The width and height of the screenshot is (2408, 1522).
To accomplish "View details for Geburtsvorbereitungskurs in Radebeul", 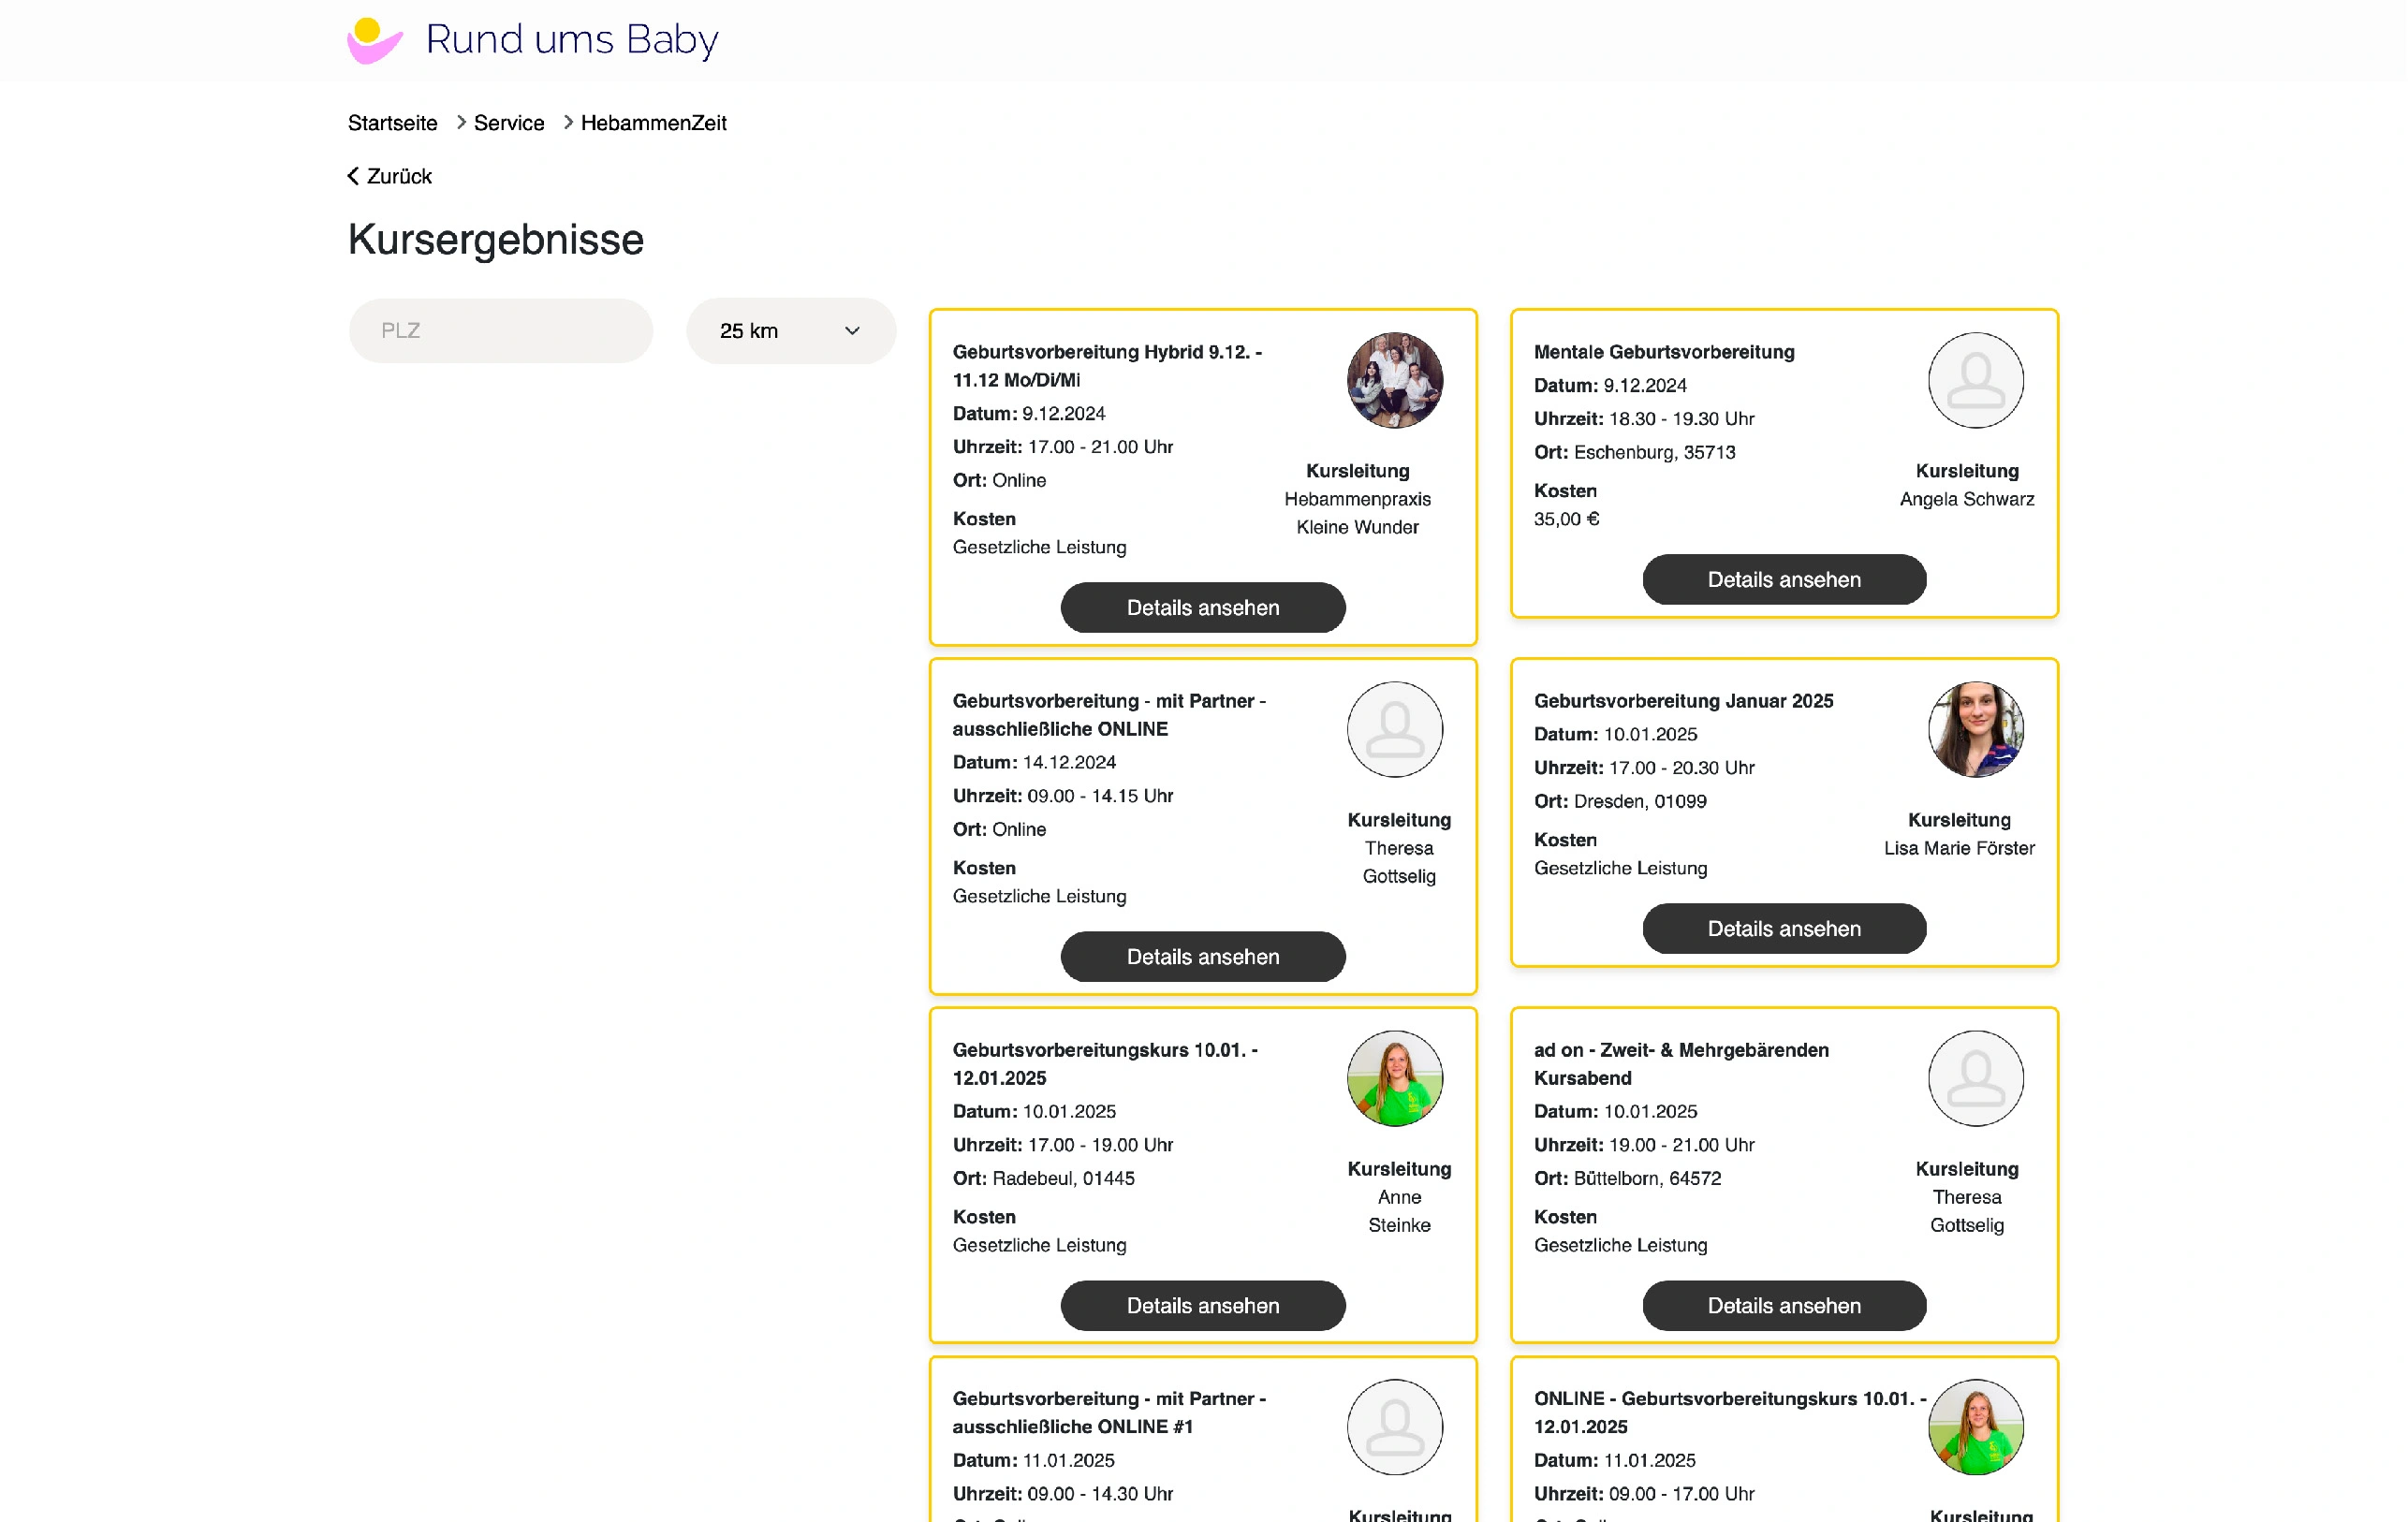I will point(1203,1306).
